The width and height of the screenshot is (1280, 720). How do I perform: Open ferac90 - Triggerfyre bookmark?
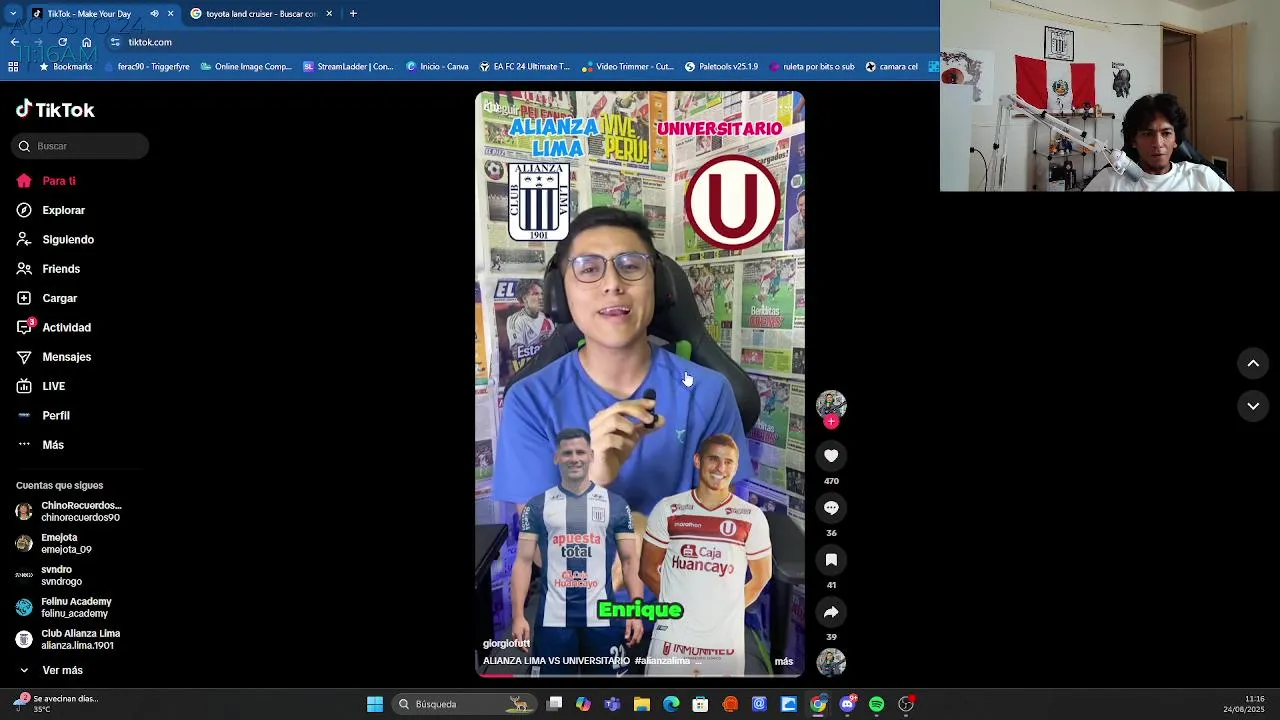(146, 67)
